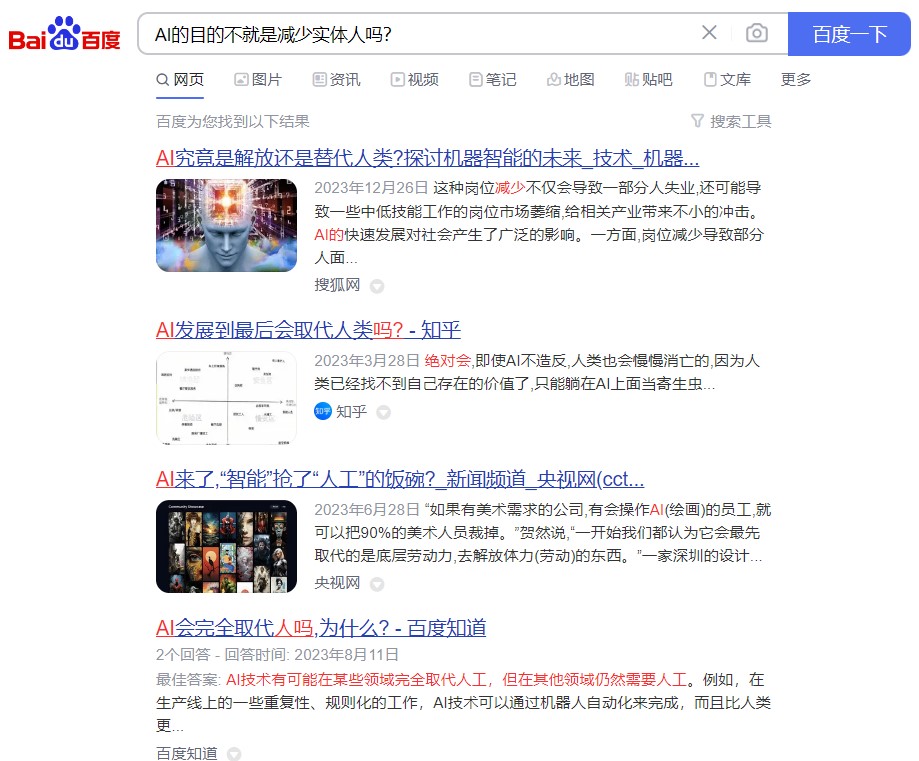This screenshot has width=919, height=761.
Task: Open the 文库 tab
Action: click(727, 80)
